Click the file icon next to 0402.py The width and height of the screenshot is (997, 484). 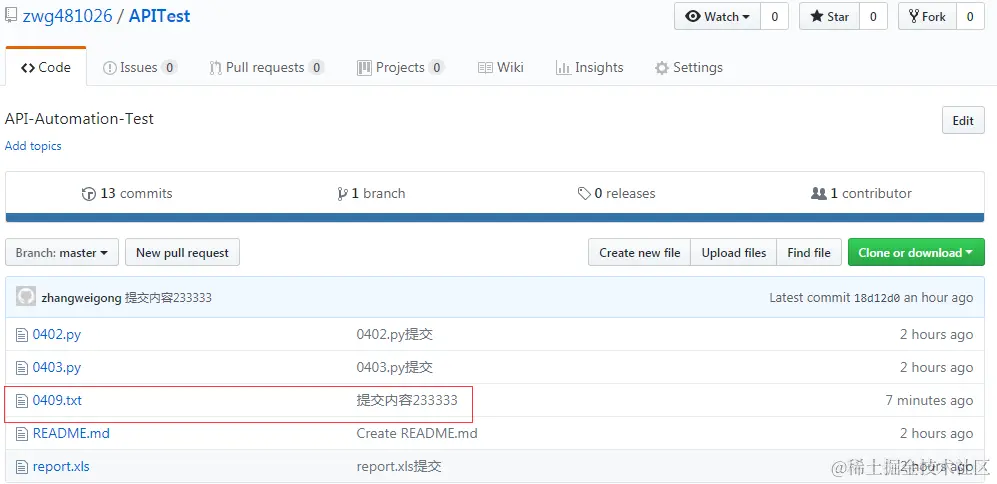pos(22,335)
